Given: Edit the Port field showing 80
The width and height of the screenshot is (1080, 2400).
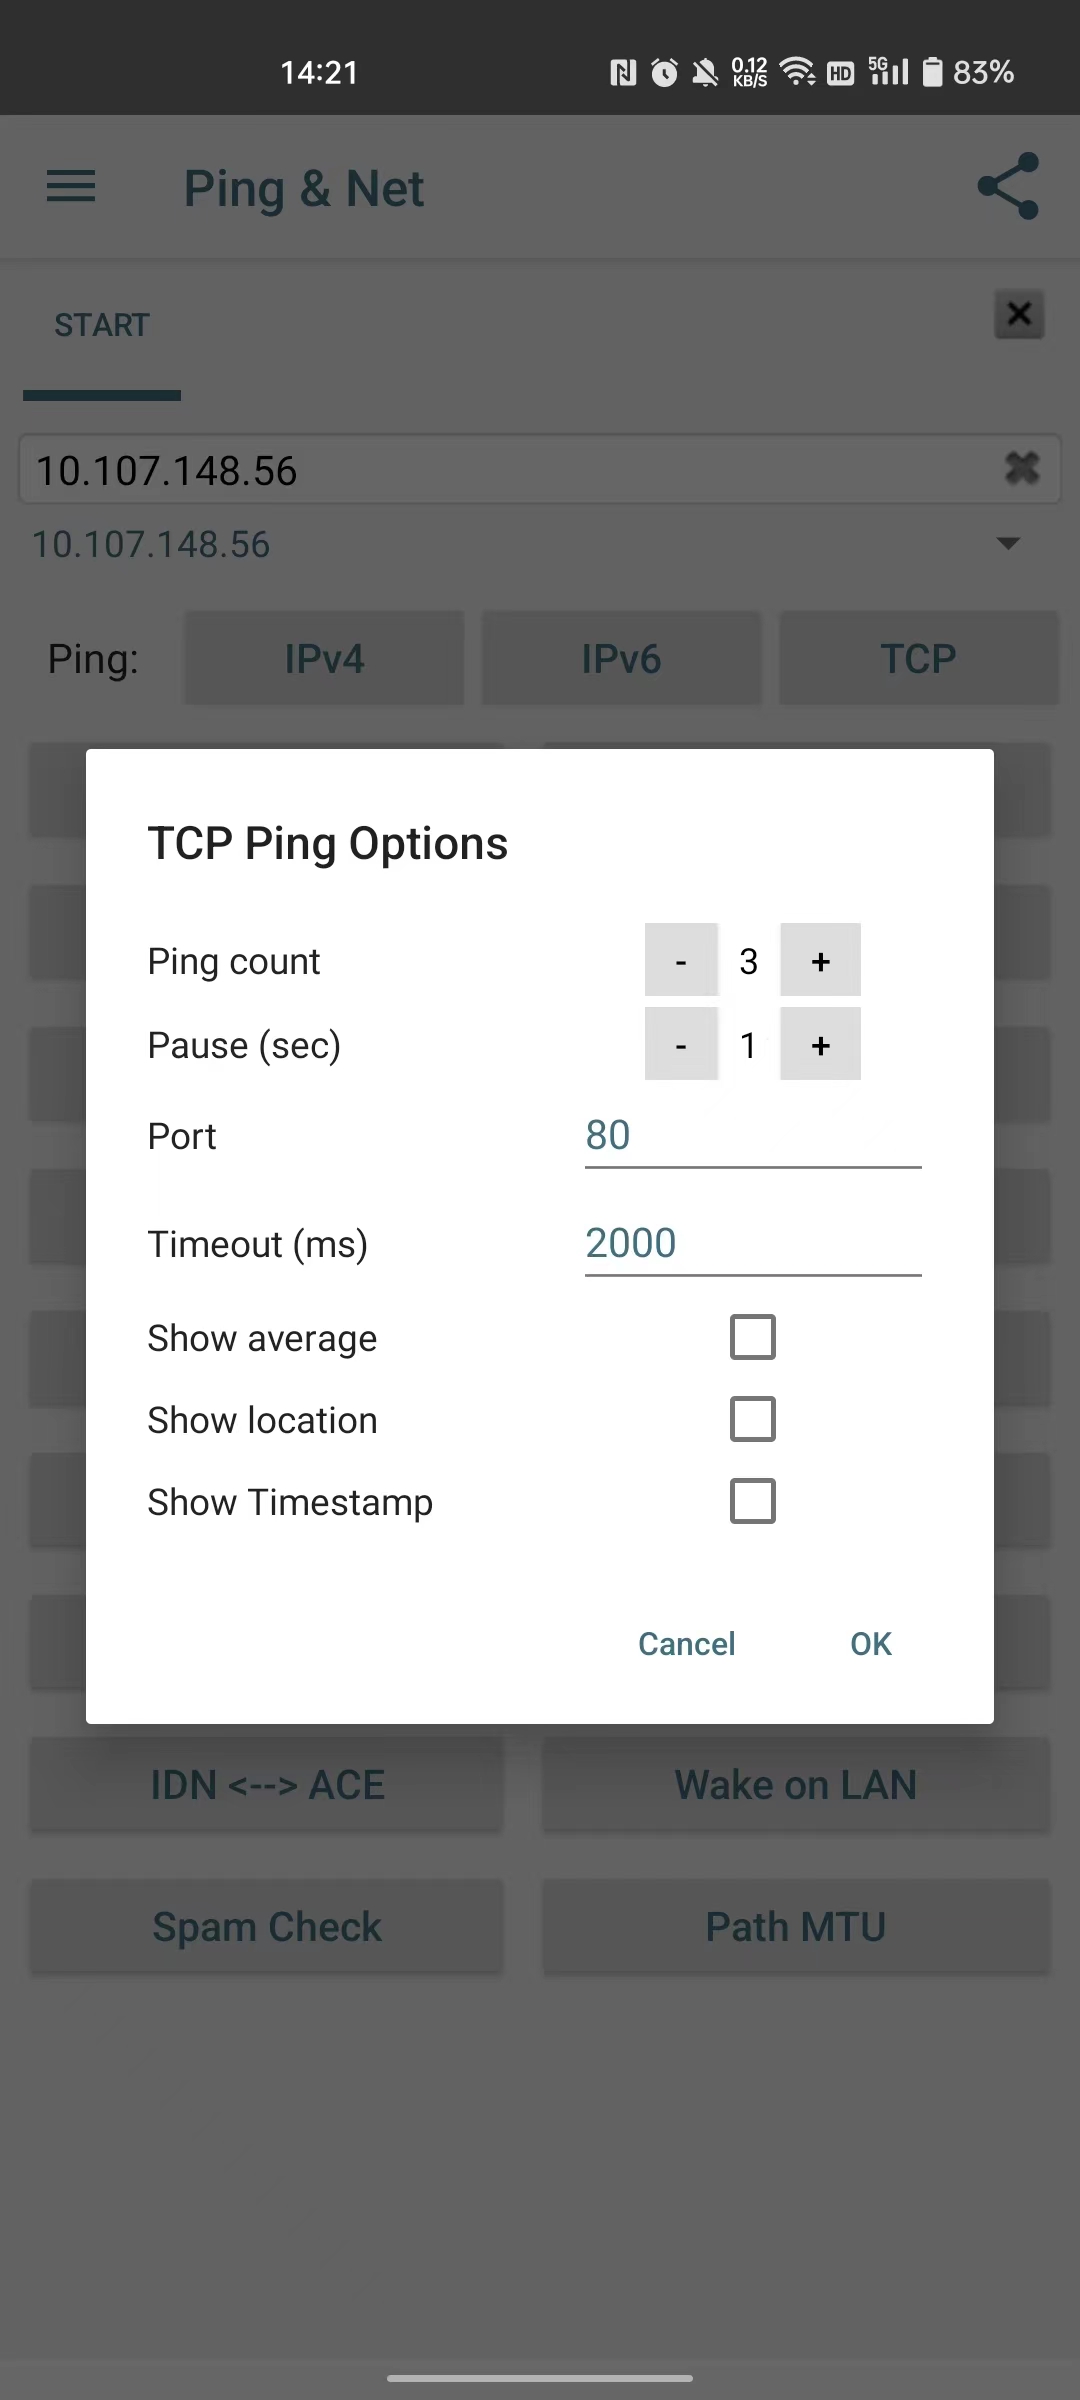Looking at the screenshot, I should [x=752, y=1136].
